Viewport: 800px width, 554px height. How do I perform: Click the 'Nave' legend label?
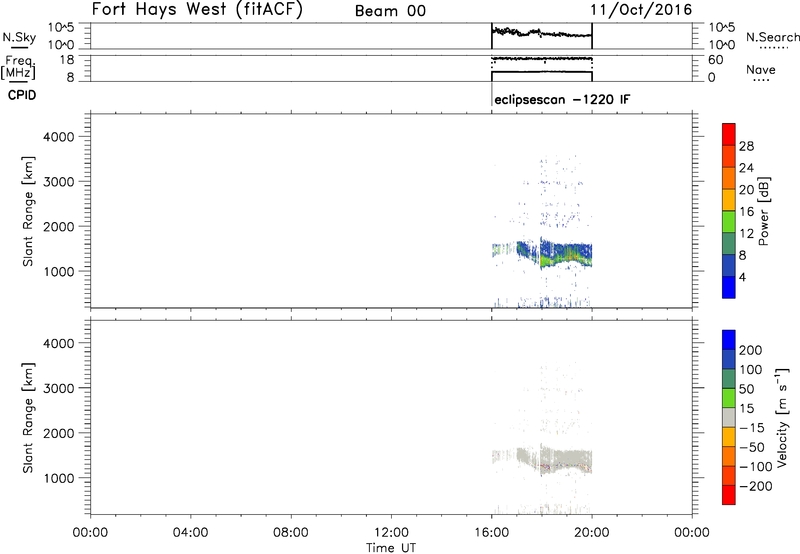(761, 69)
